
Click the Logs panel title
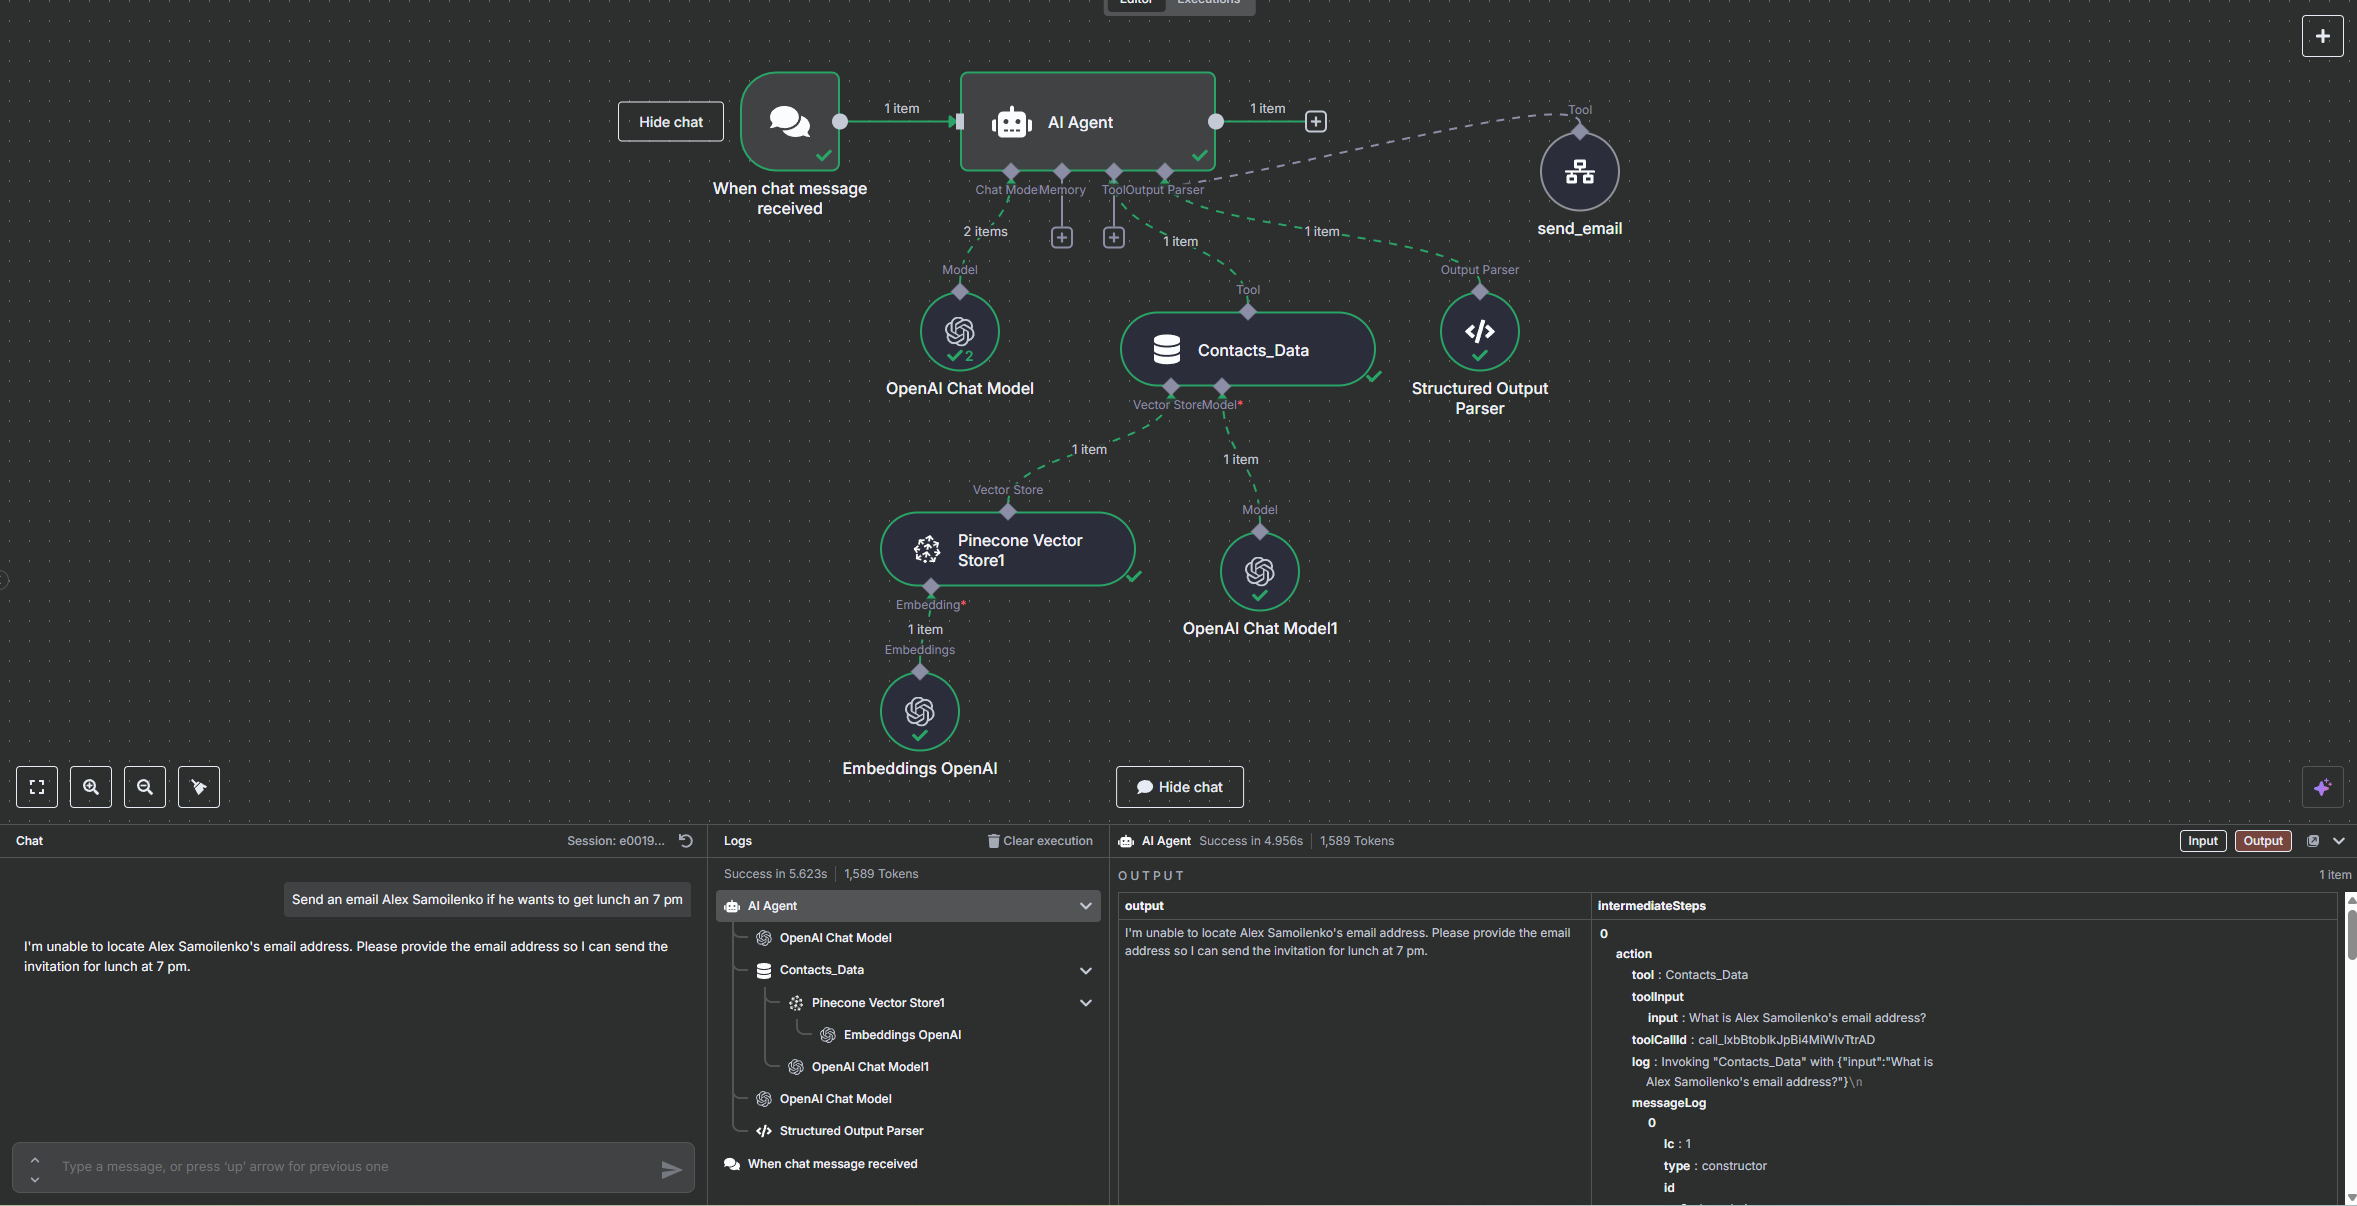tap(738, 841)
